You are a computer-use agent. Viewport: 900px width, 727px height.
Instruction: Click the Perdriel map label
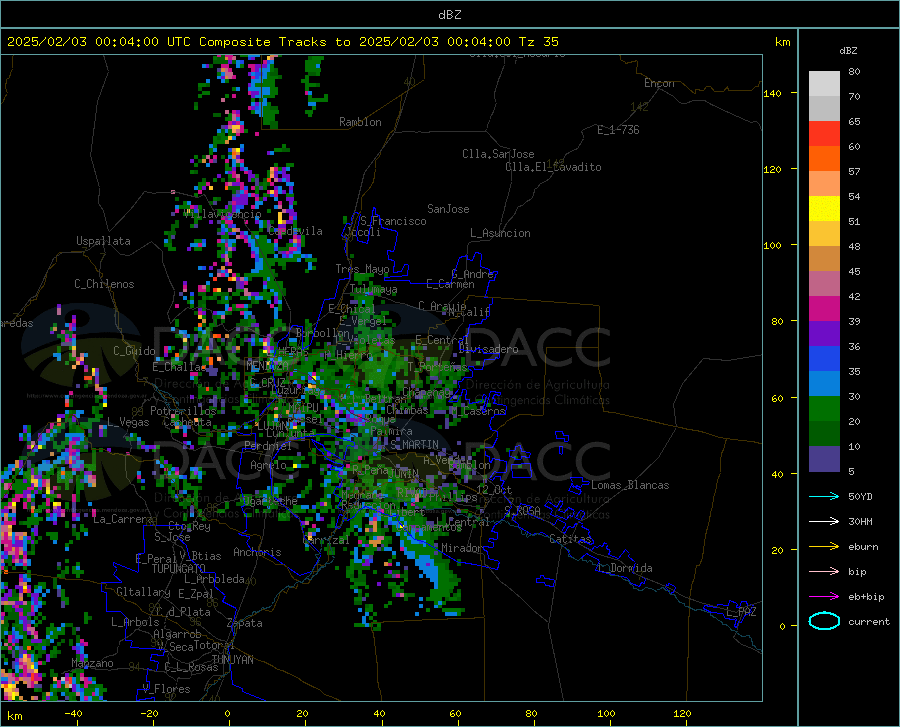(x=268, y=445)
